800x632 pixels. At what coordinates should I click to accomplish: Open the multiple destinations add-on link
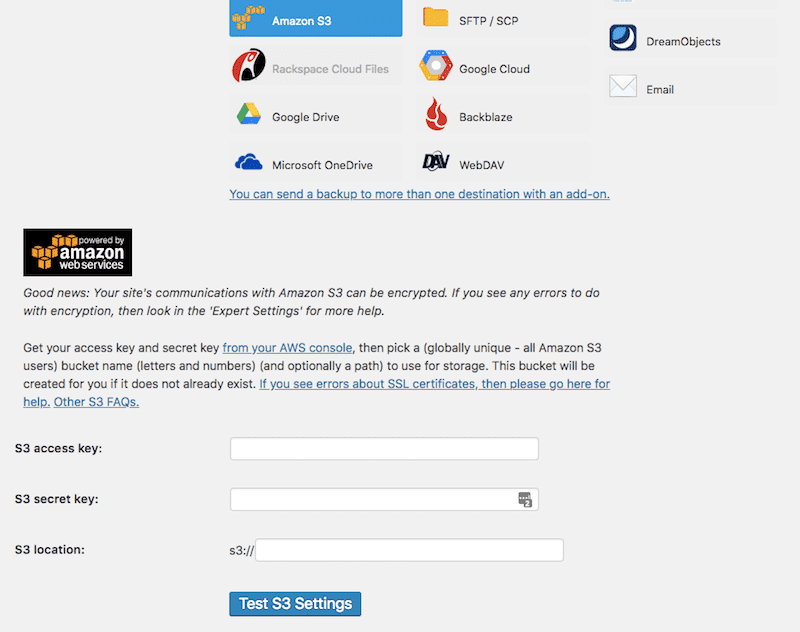coord(419,194)
